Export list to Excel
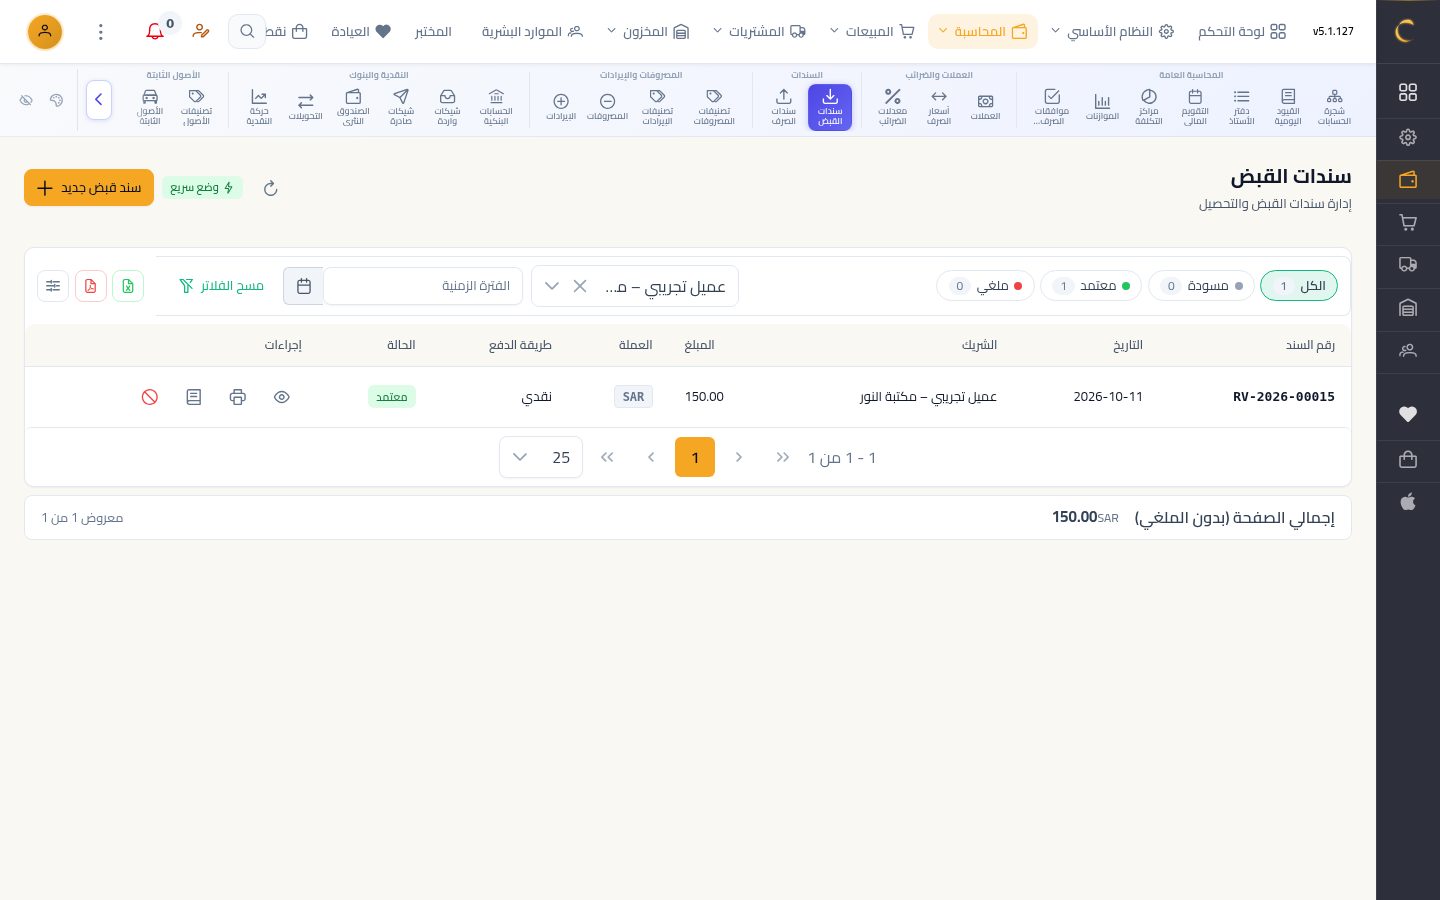The width and height of the screenshot is (1440, 900). 128,286
